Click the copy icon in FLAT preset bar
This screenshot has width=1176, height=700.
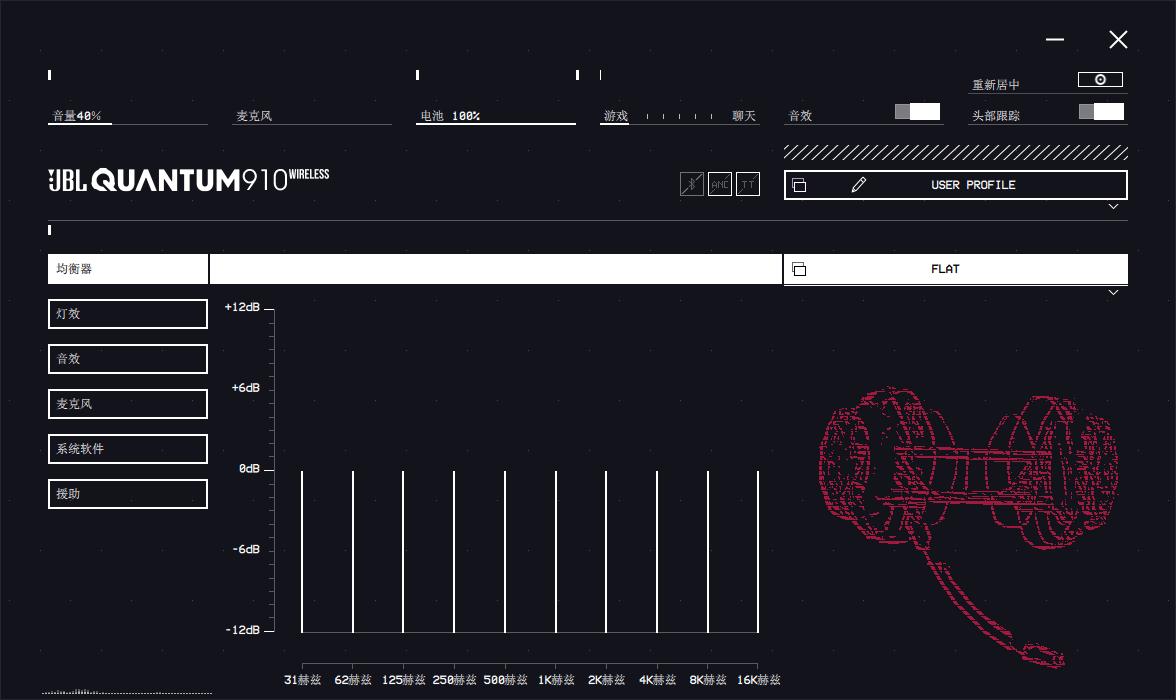(x=799, y=269)
